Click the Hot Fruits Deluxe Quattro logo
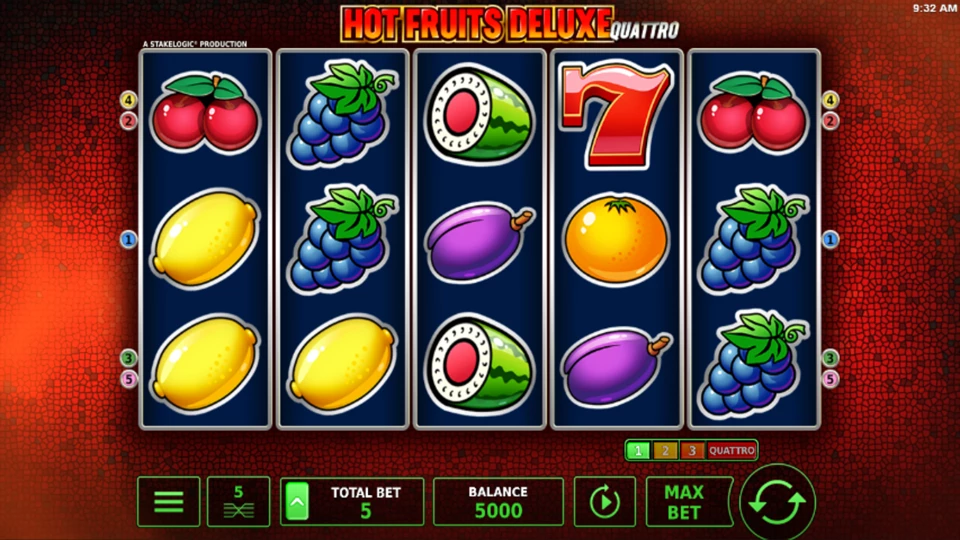This screenshot has height=540, width=960. tap(509, 24)
